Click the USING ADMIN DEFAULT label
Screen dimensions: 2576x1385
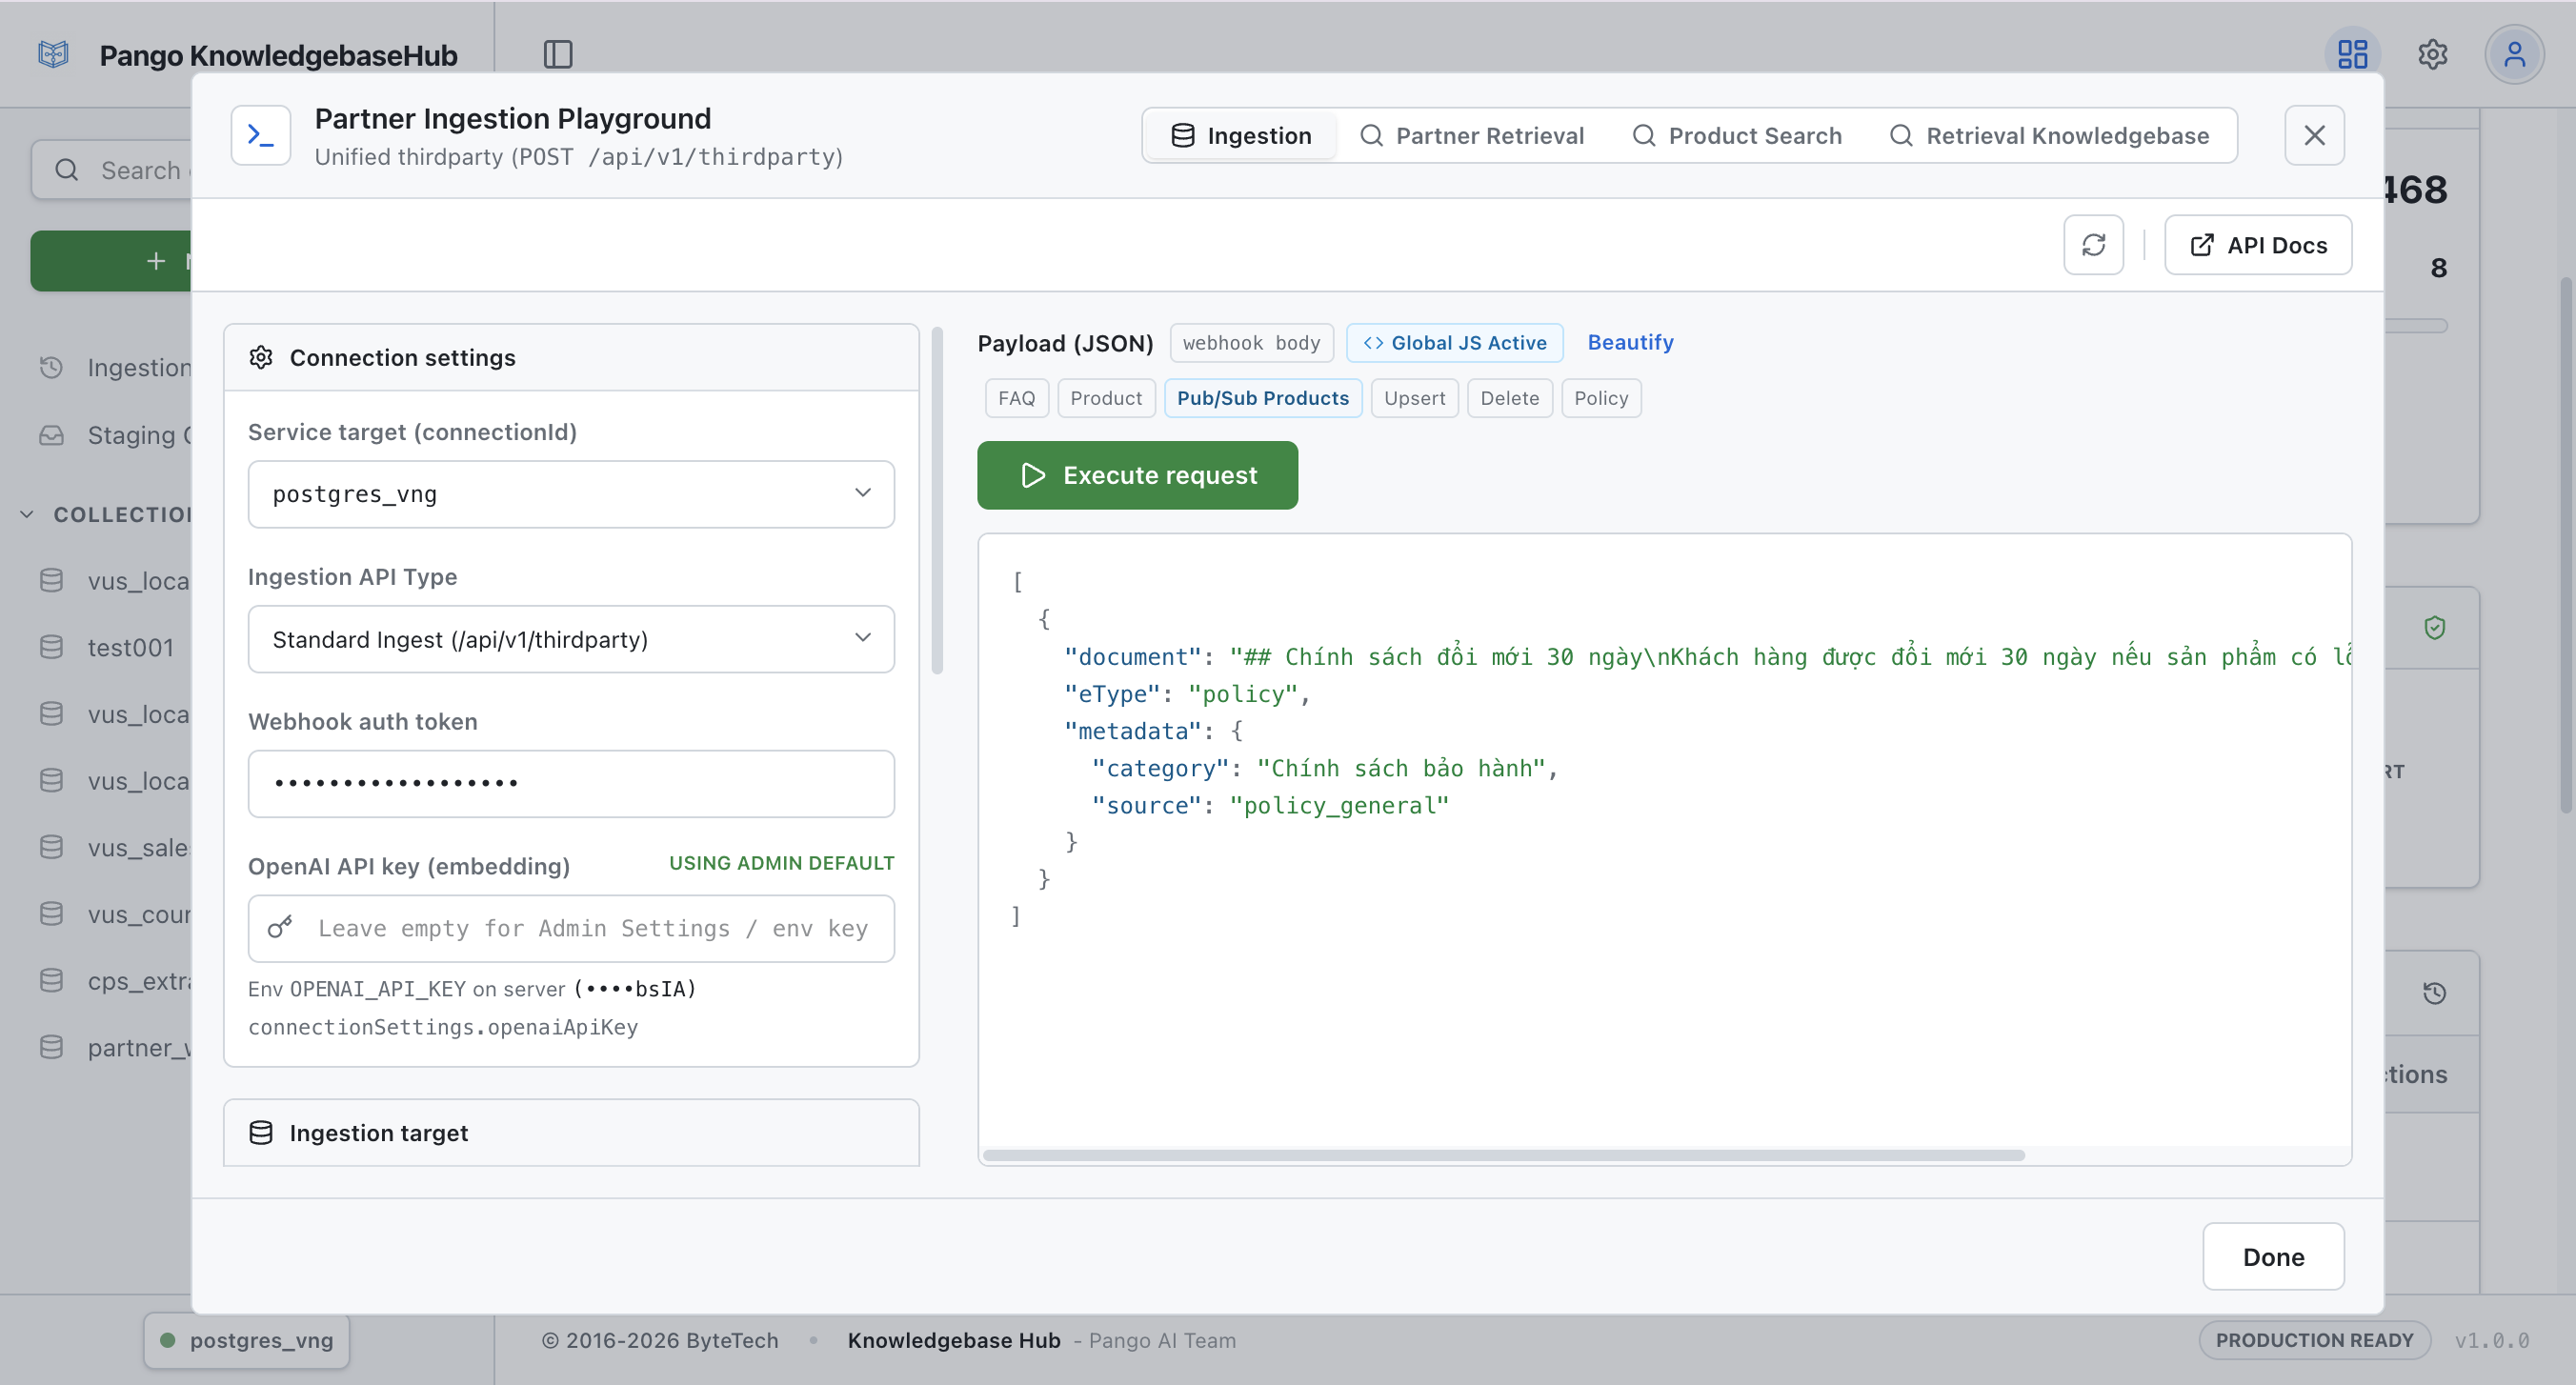pos(781,863)
